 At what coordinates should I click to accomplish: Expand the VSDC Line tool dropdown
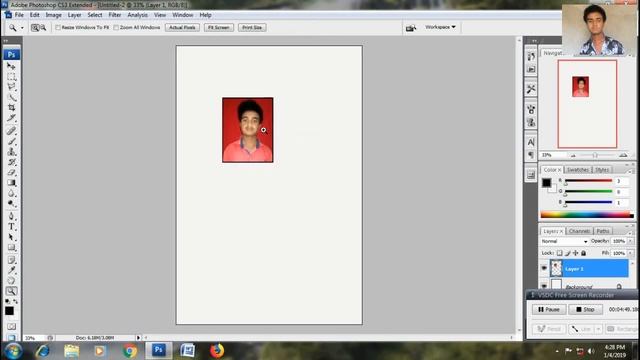(x=598, y=329)
